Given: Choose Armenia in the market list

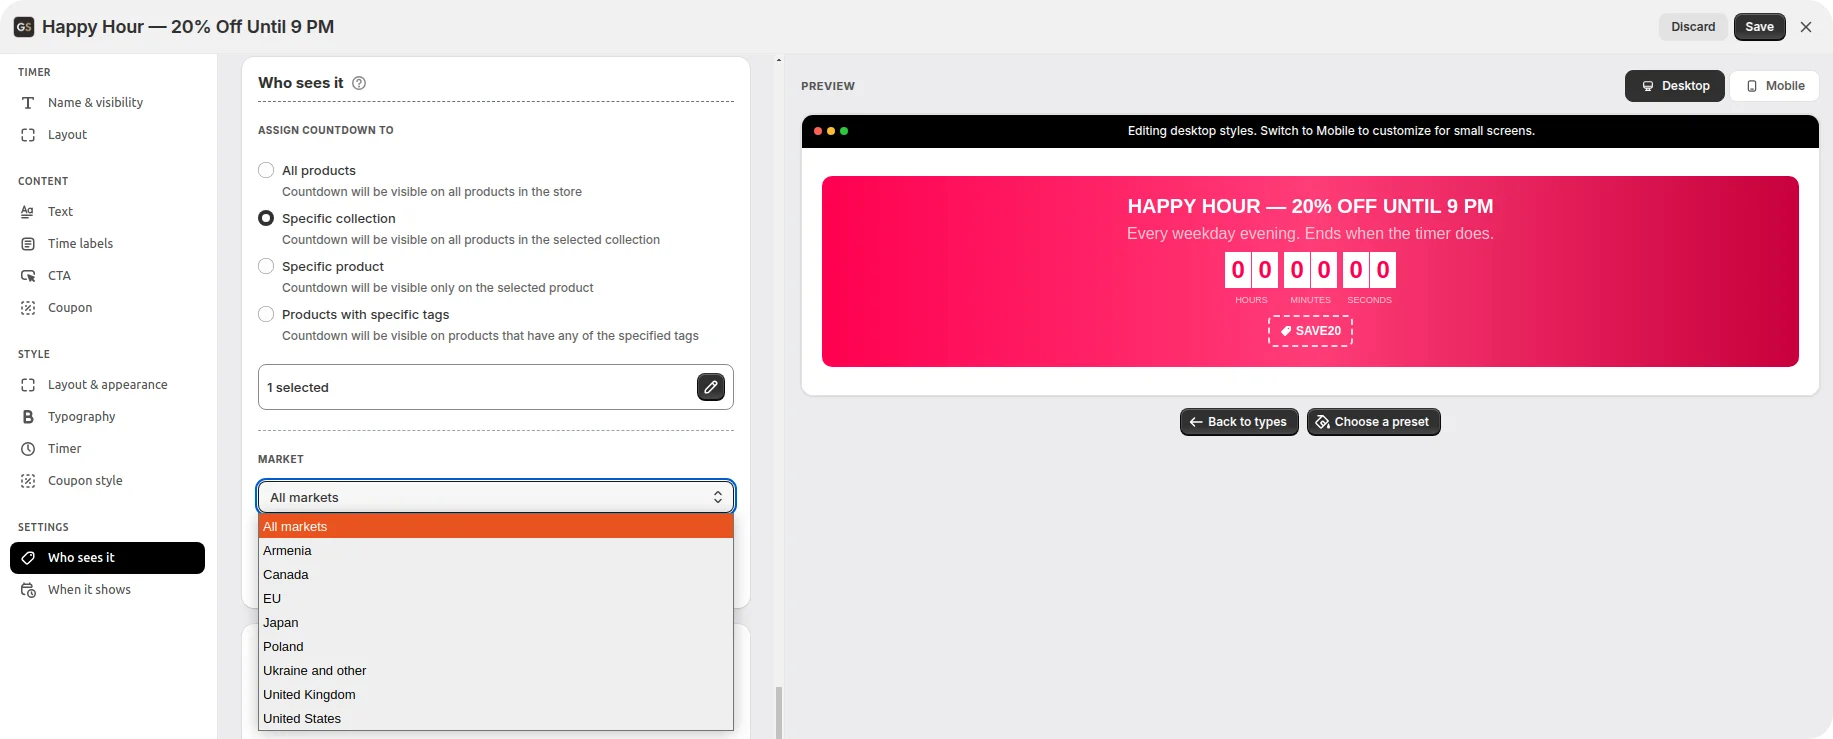Looking at the screenshot, I should (496, 550).
